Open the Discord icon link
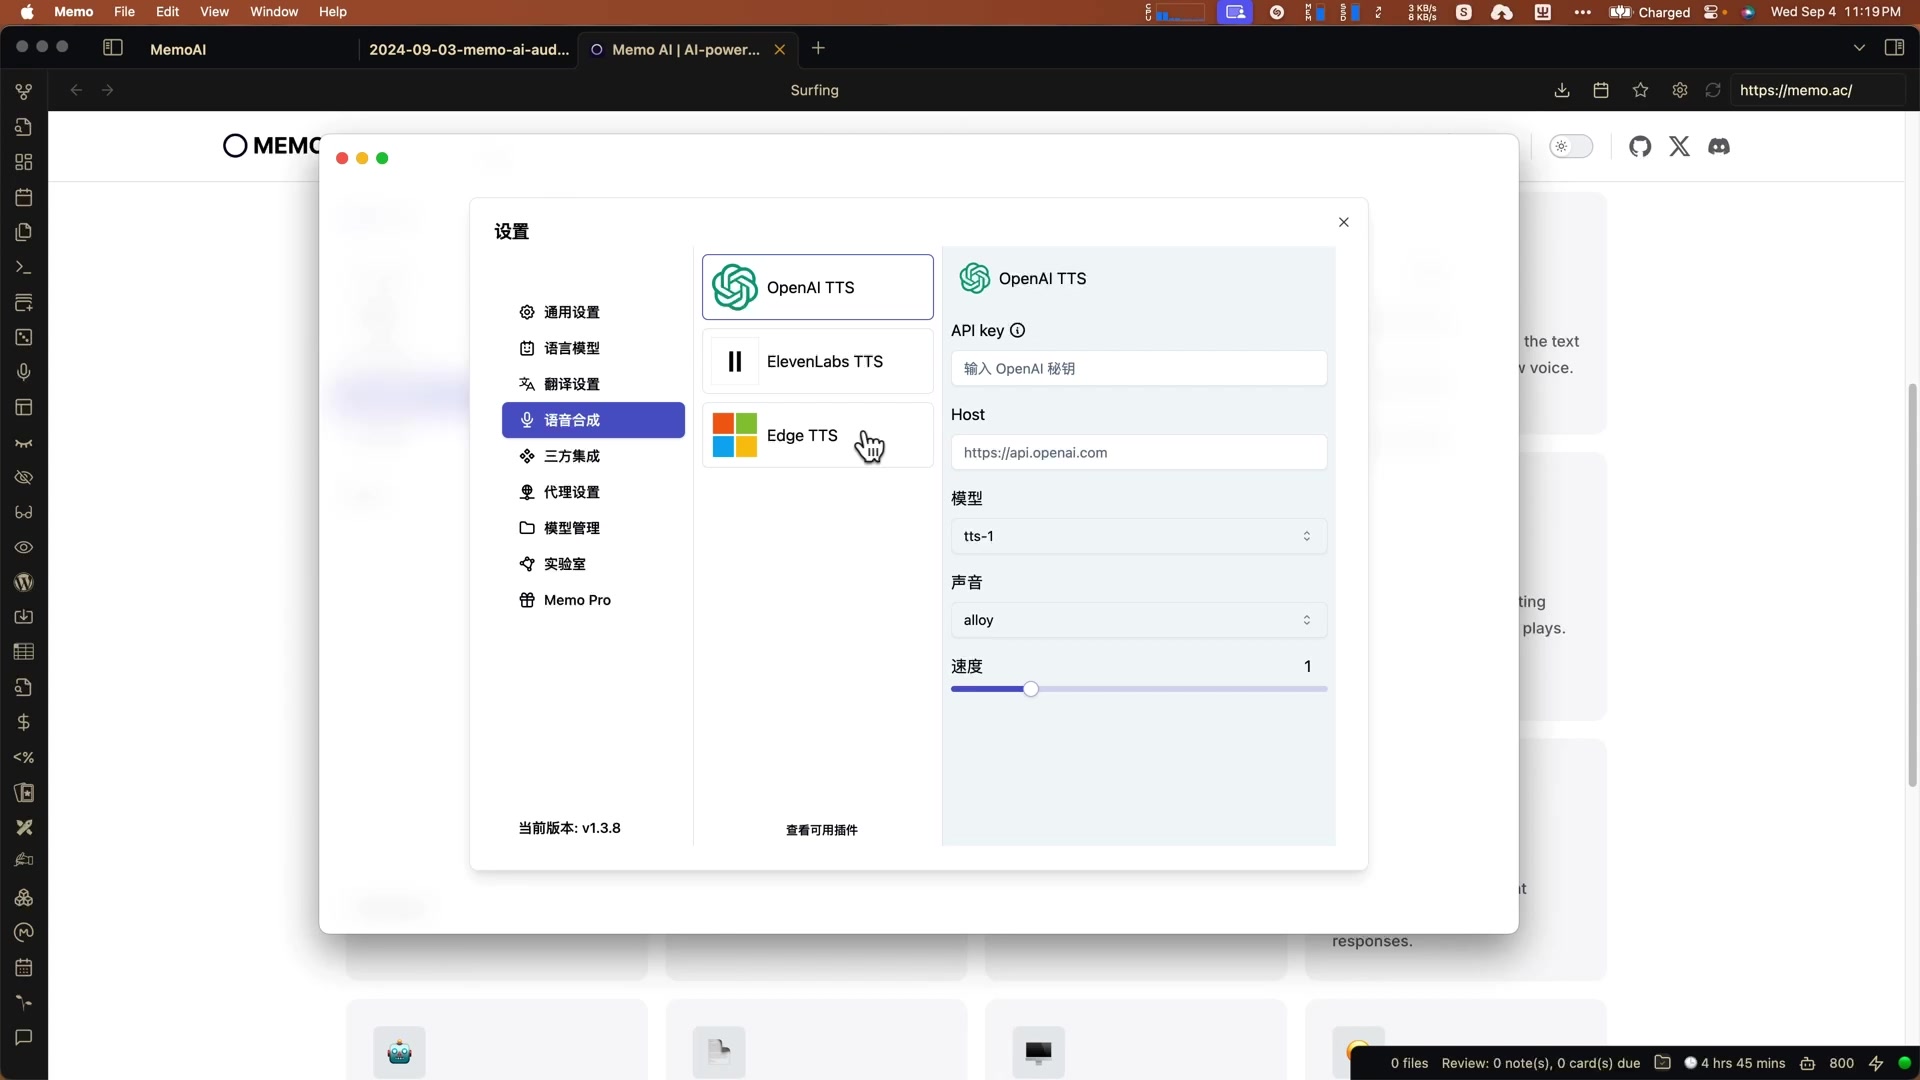Screen dimensions: 1920x1080 coord(1719,147)
